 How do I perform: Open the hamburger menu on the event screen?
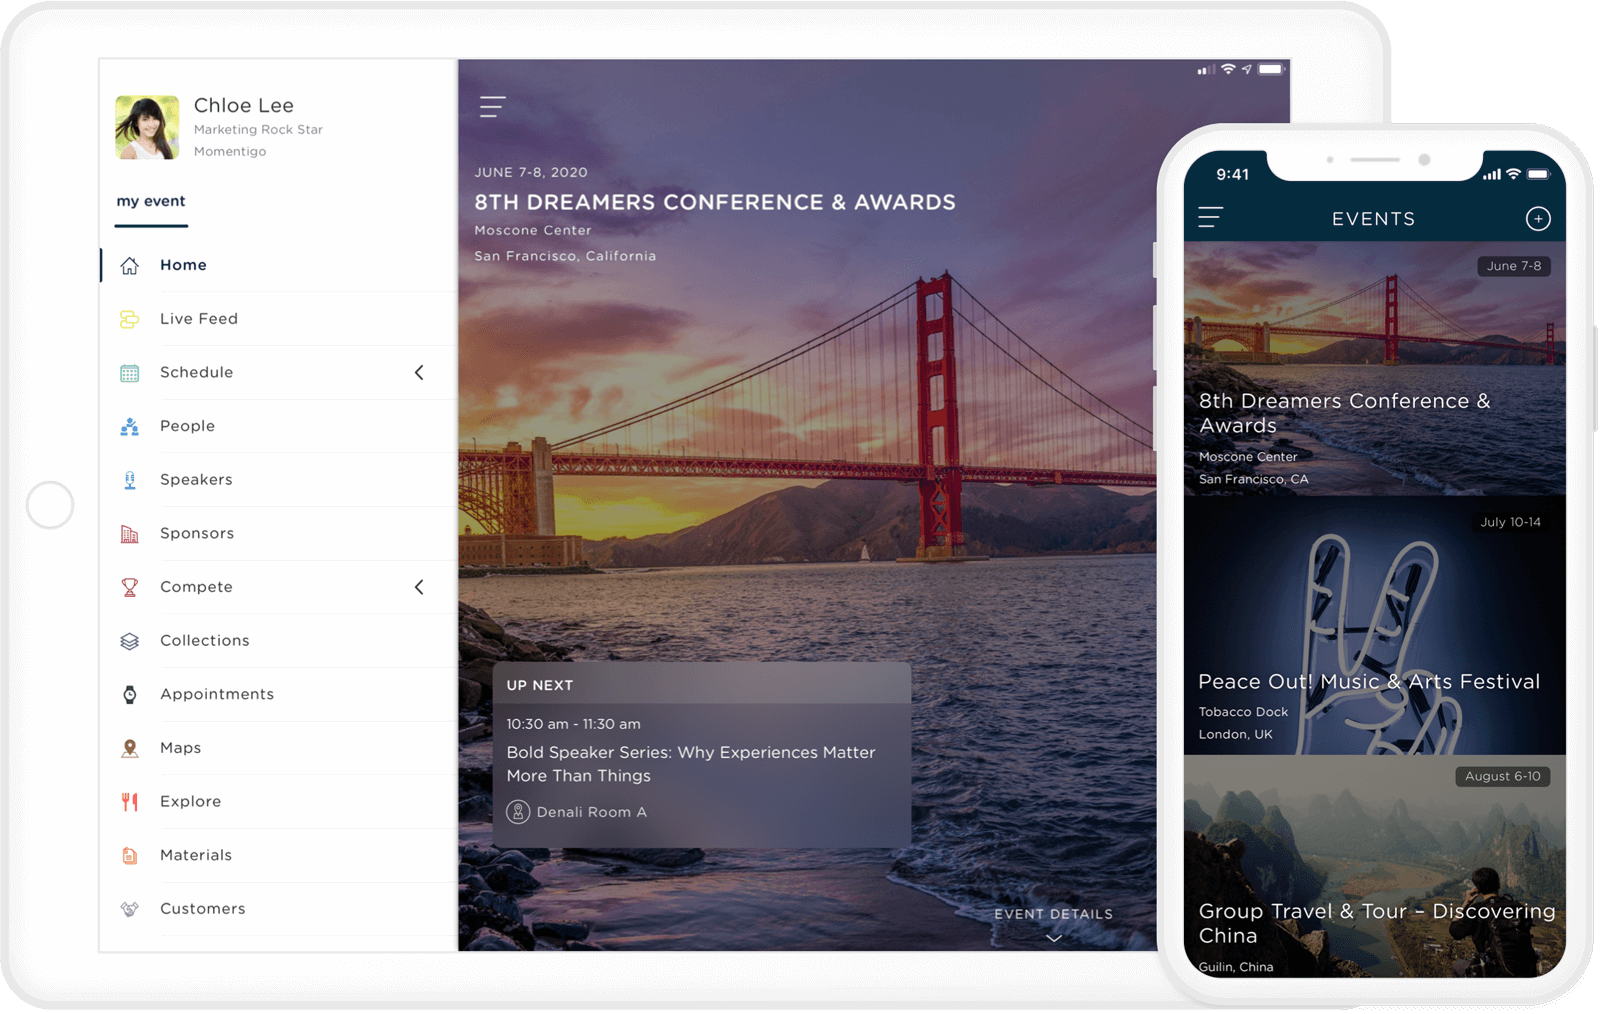tap(492, 106)
